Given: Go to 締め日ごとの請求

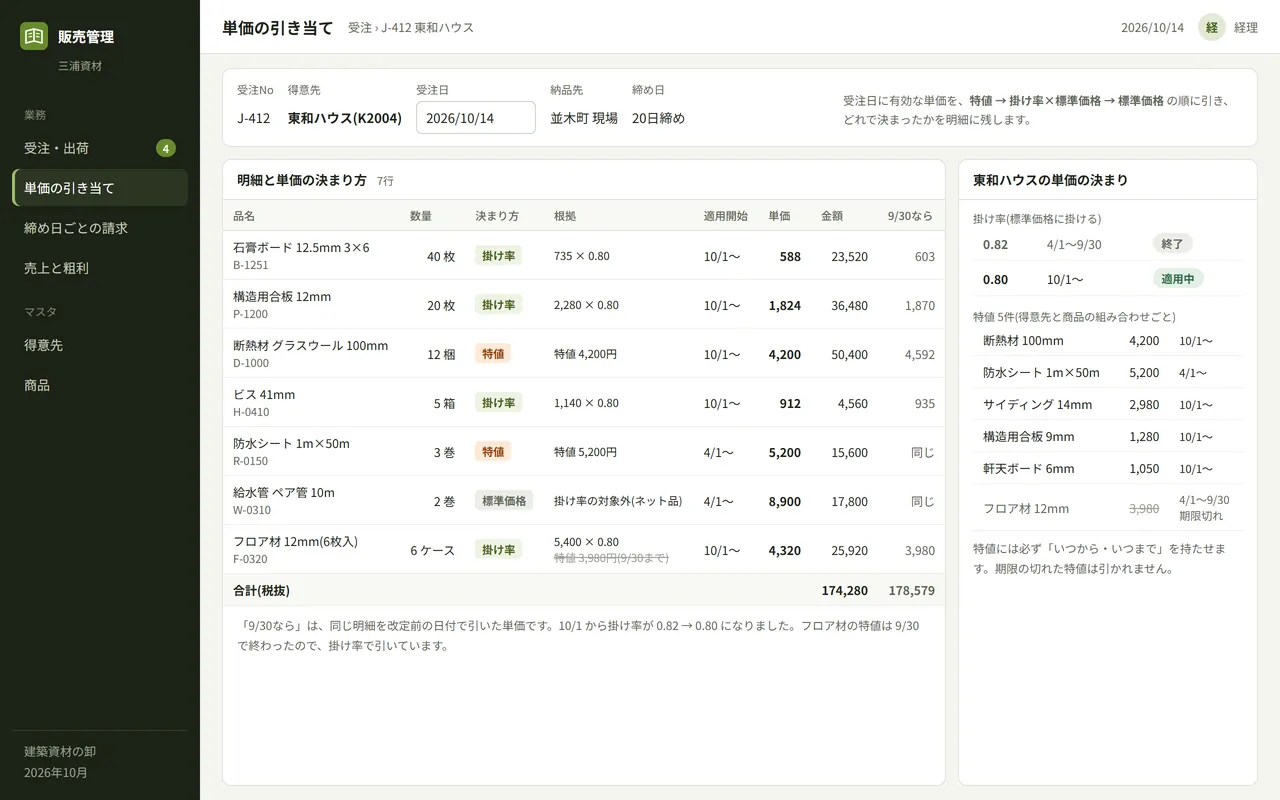Looking at the screenshot, I should (100, 228).
